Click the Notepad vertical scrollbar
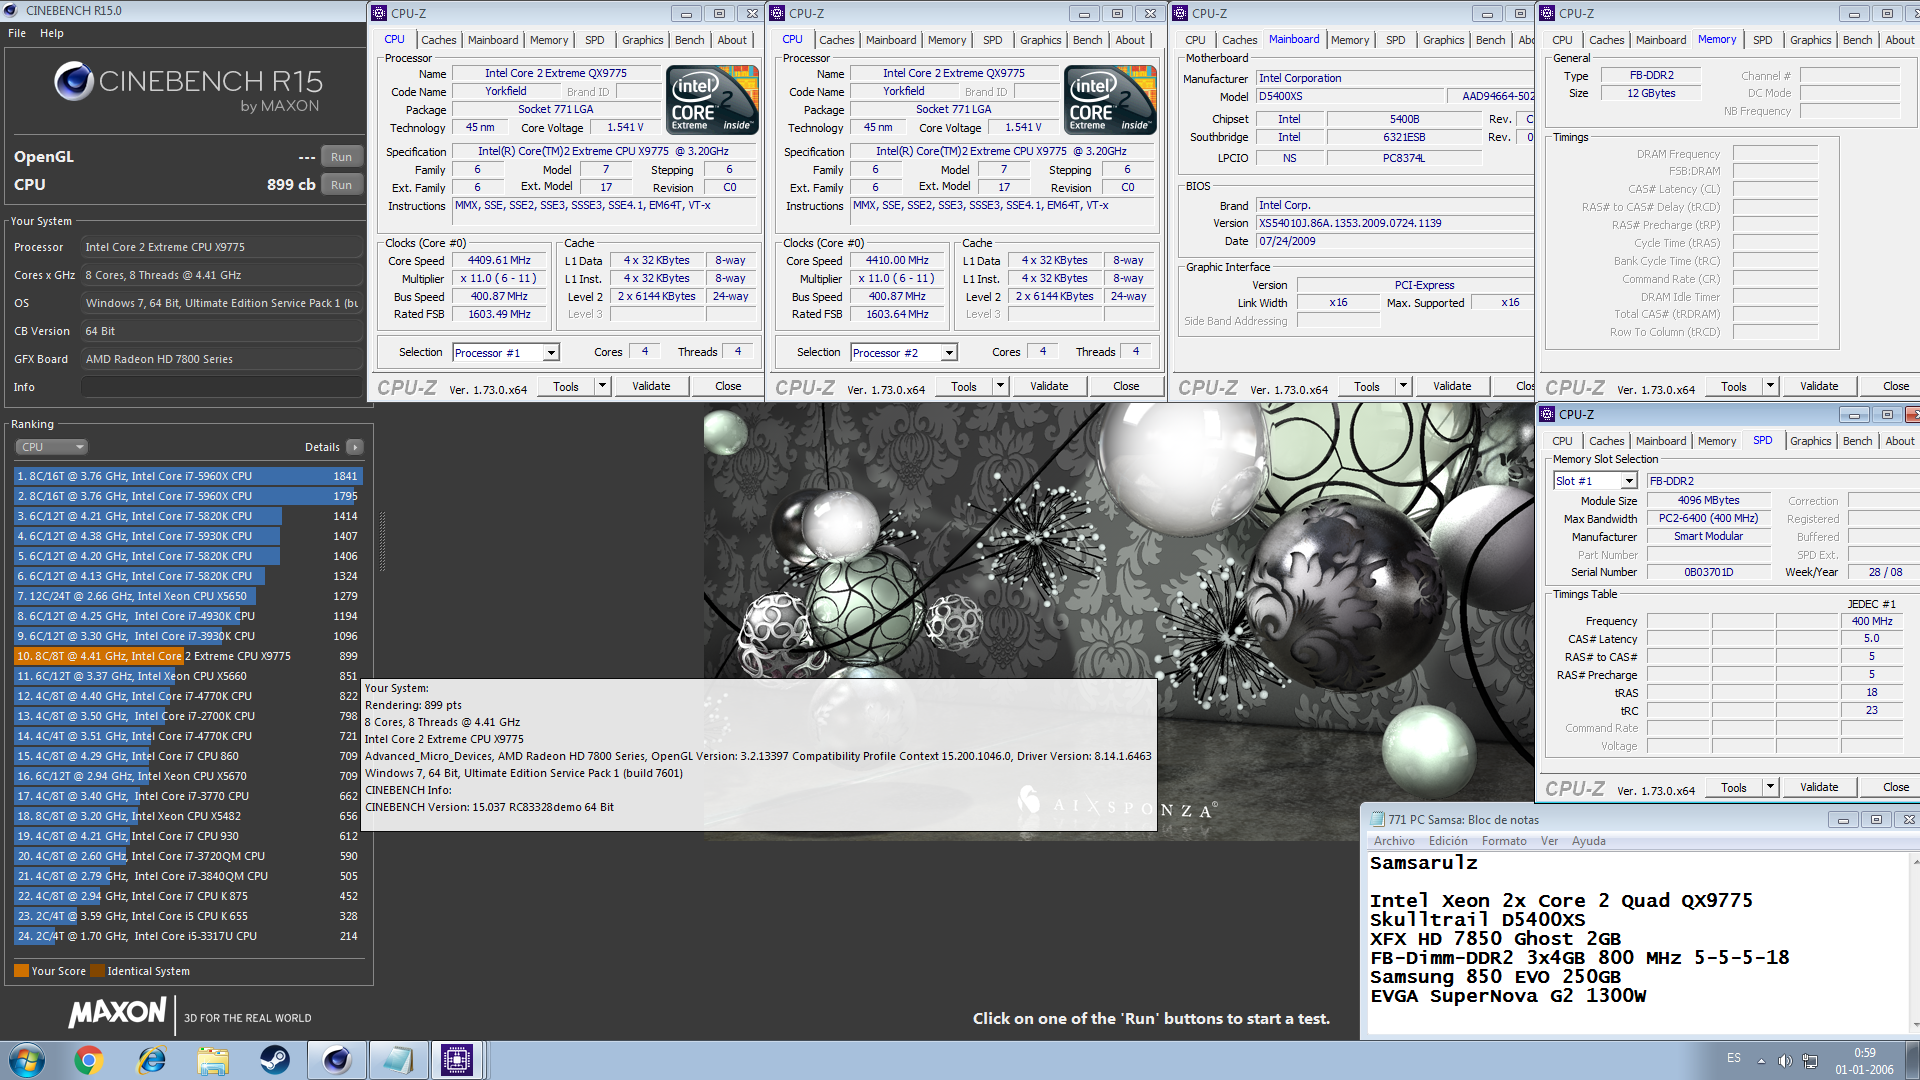 (1914, 942)
